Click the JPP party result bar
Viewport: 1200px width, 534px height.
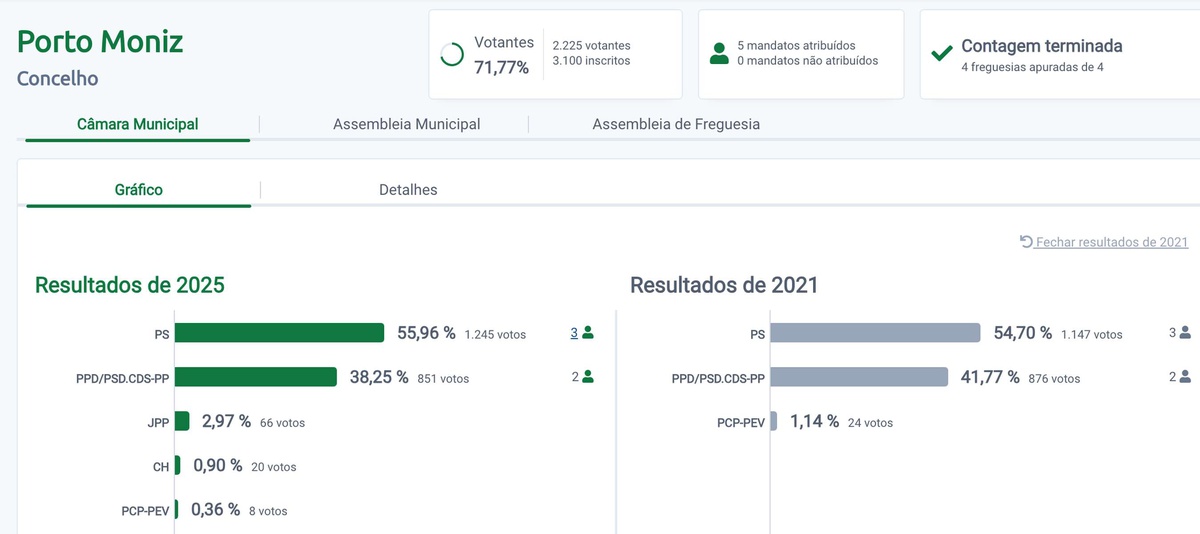182,421
